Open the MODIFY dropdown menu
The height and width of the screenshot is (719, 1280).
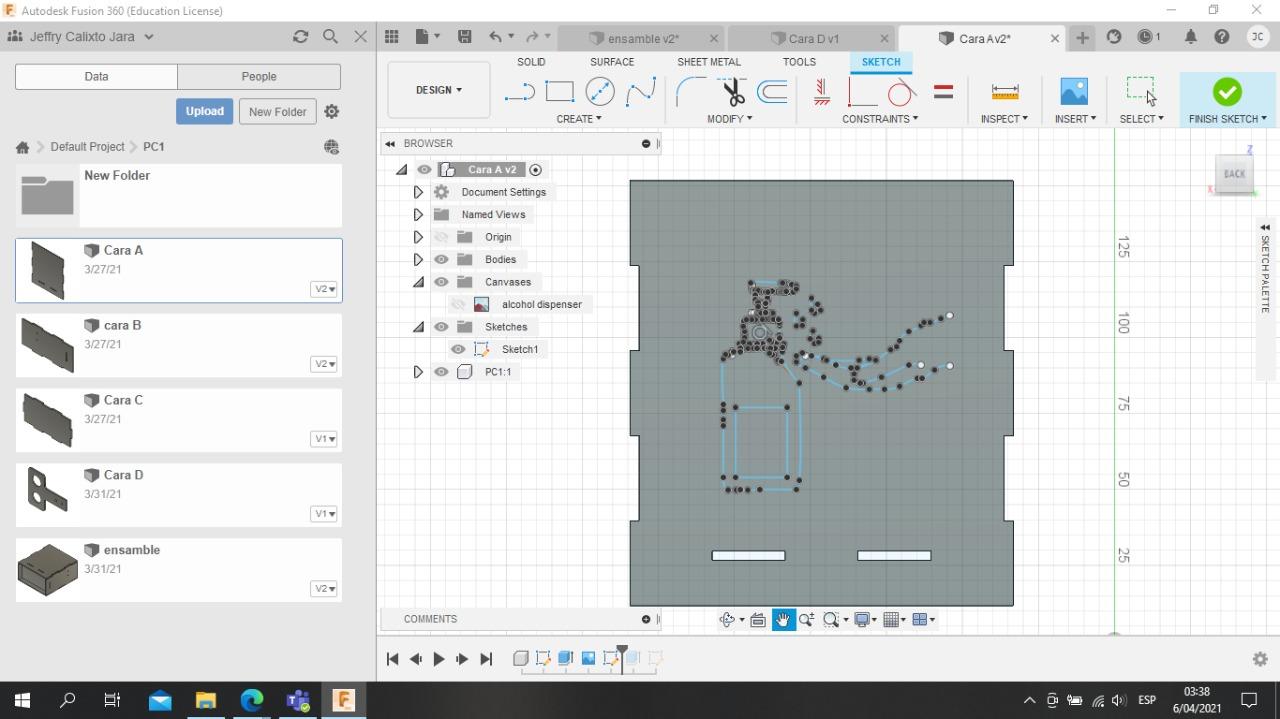729,119
